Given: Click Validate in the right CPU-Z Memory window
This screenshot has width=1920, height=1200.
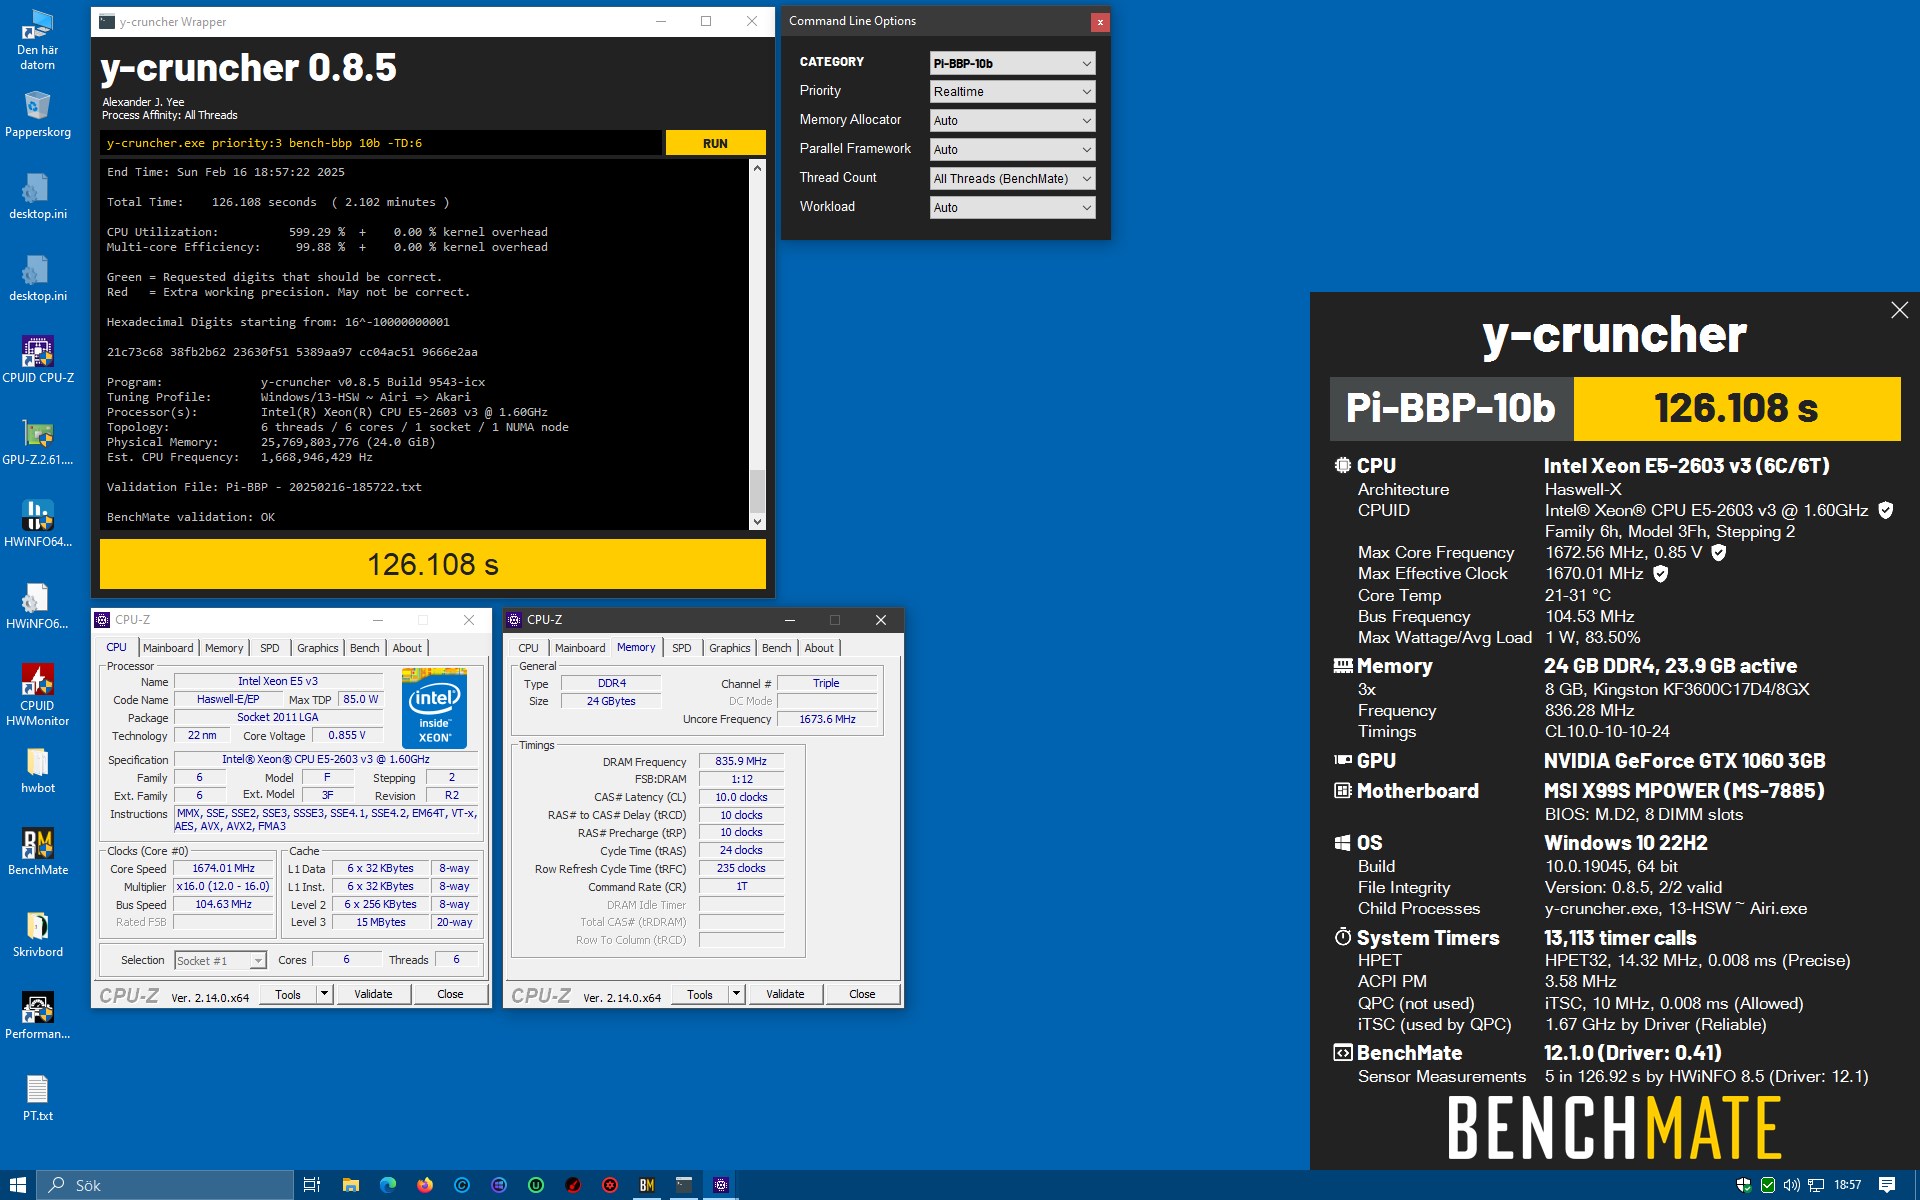Looking at the screenshot, I should (x=785, y=994).
